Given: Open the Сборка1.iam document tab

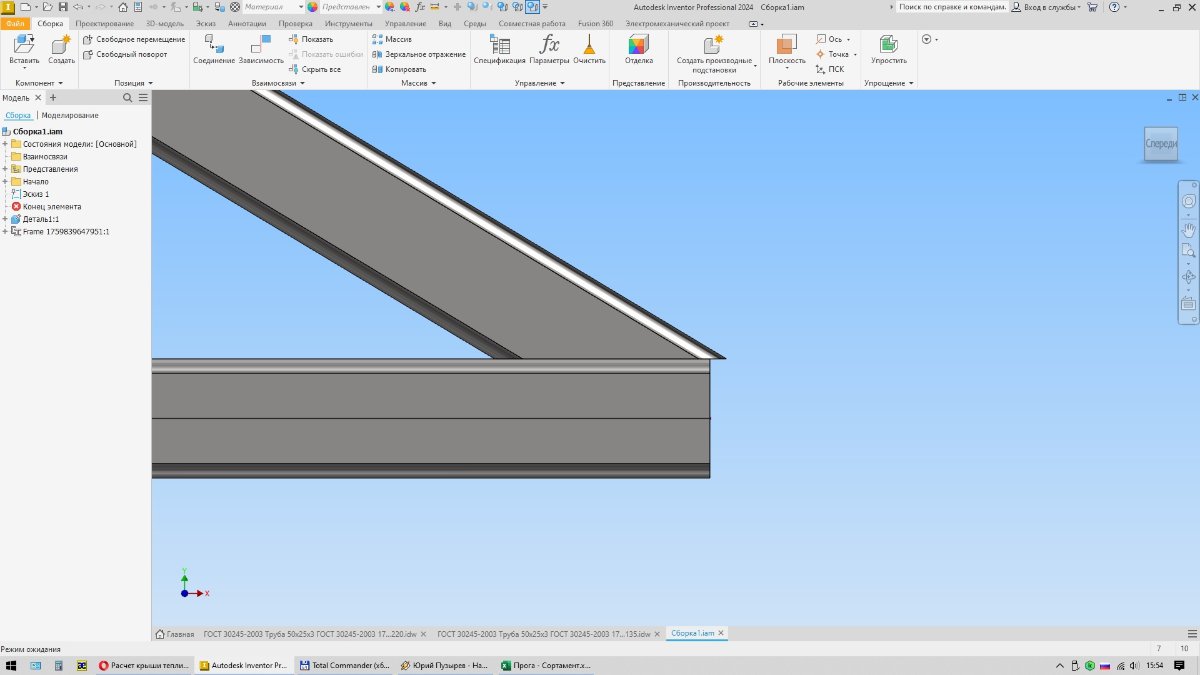Looking at the screenshot, I should click(x=694, y=633).
